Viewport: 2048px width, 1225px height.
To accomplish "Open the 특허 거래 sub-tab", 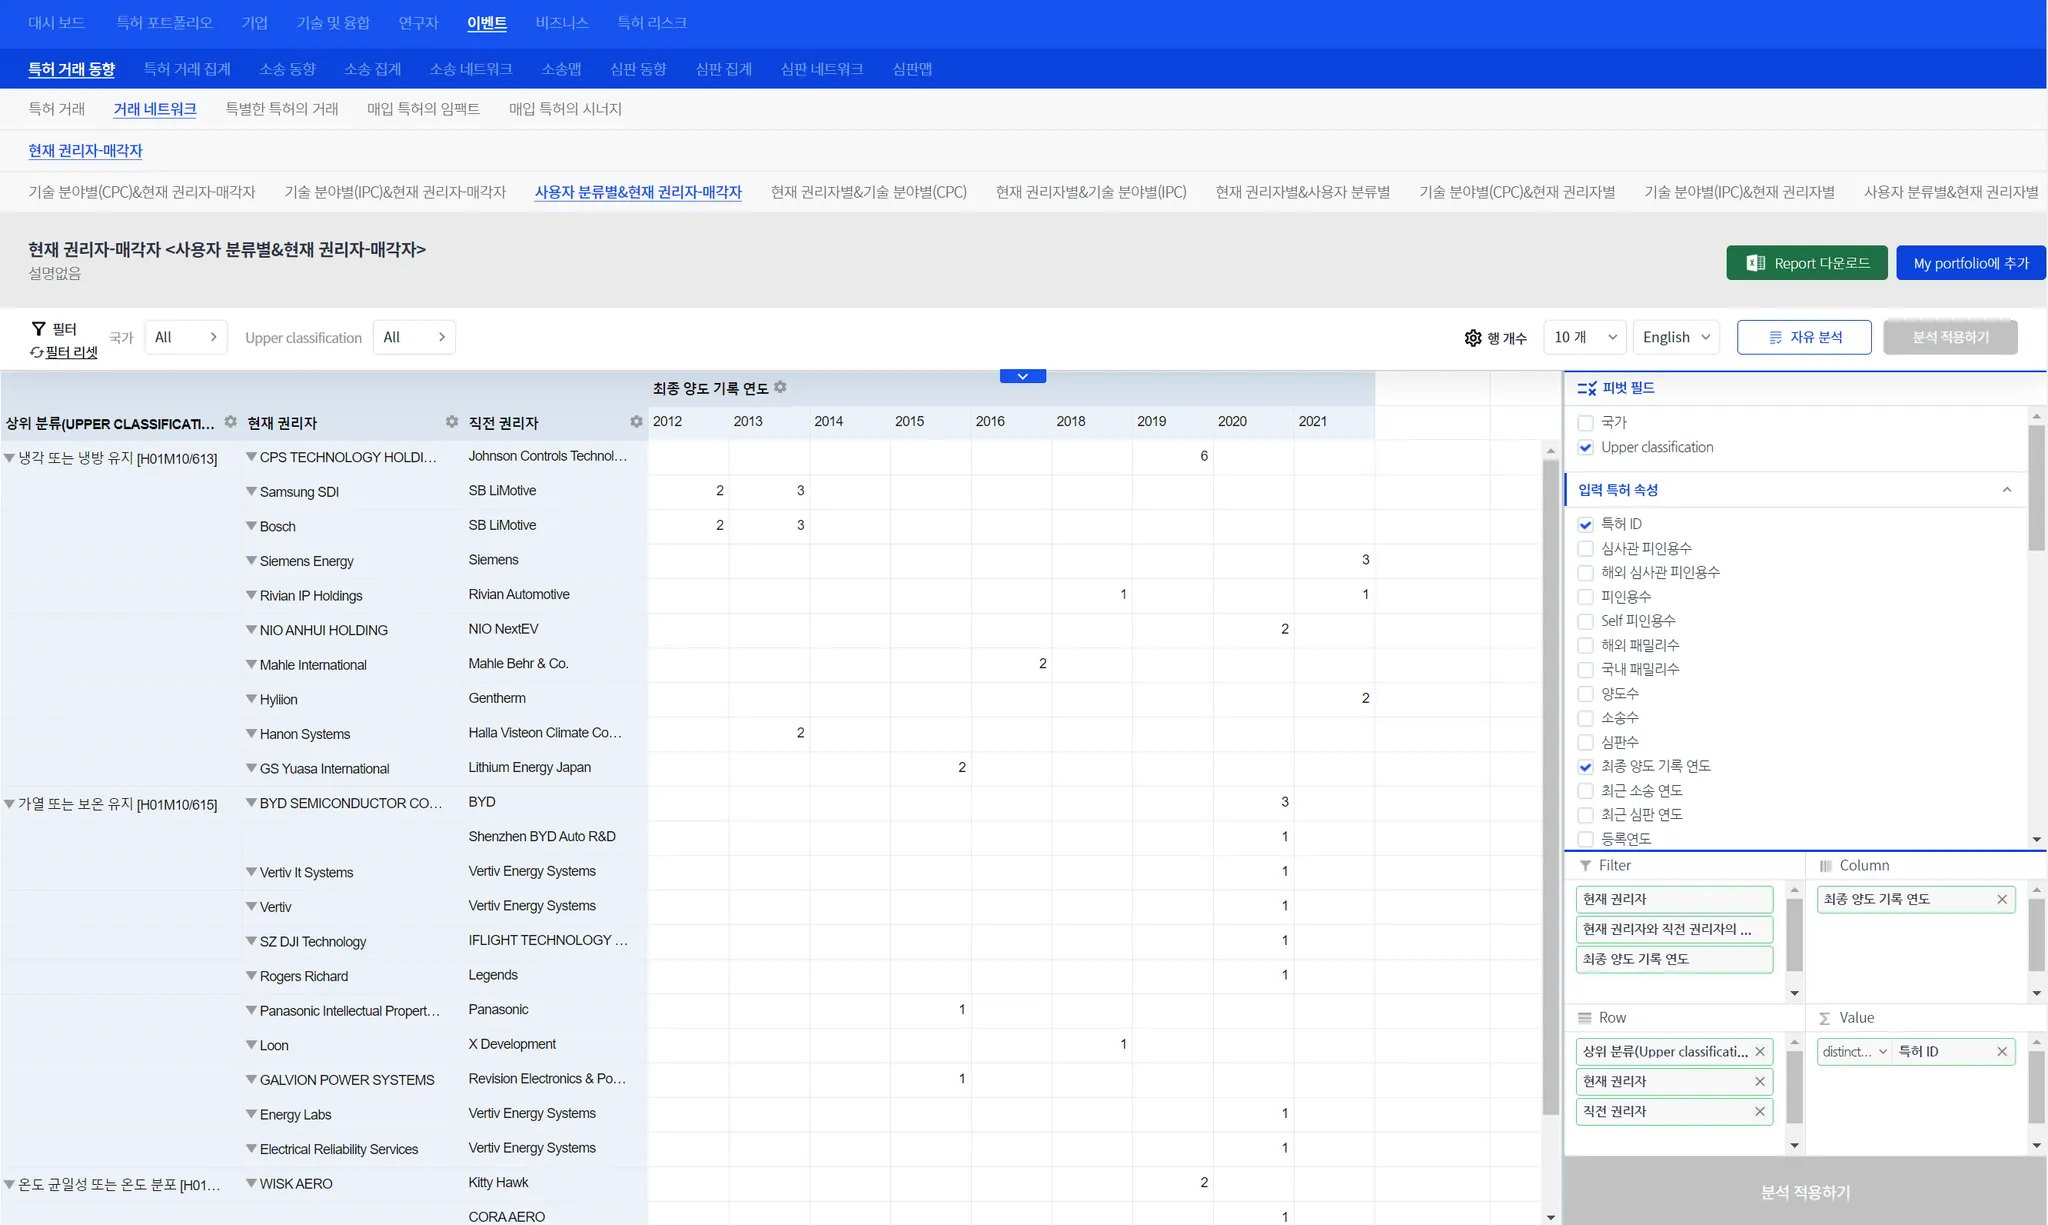I will (x=57, y=109).
